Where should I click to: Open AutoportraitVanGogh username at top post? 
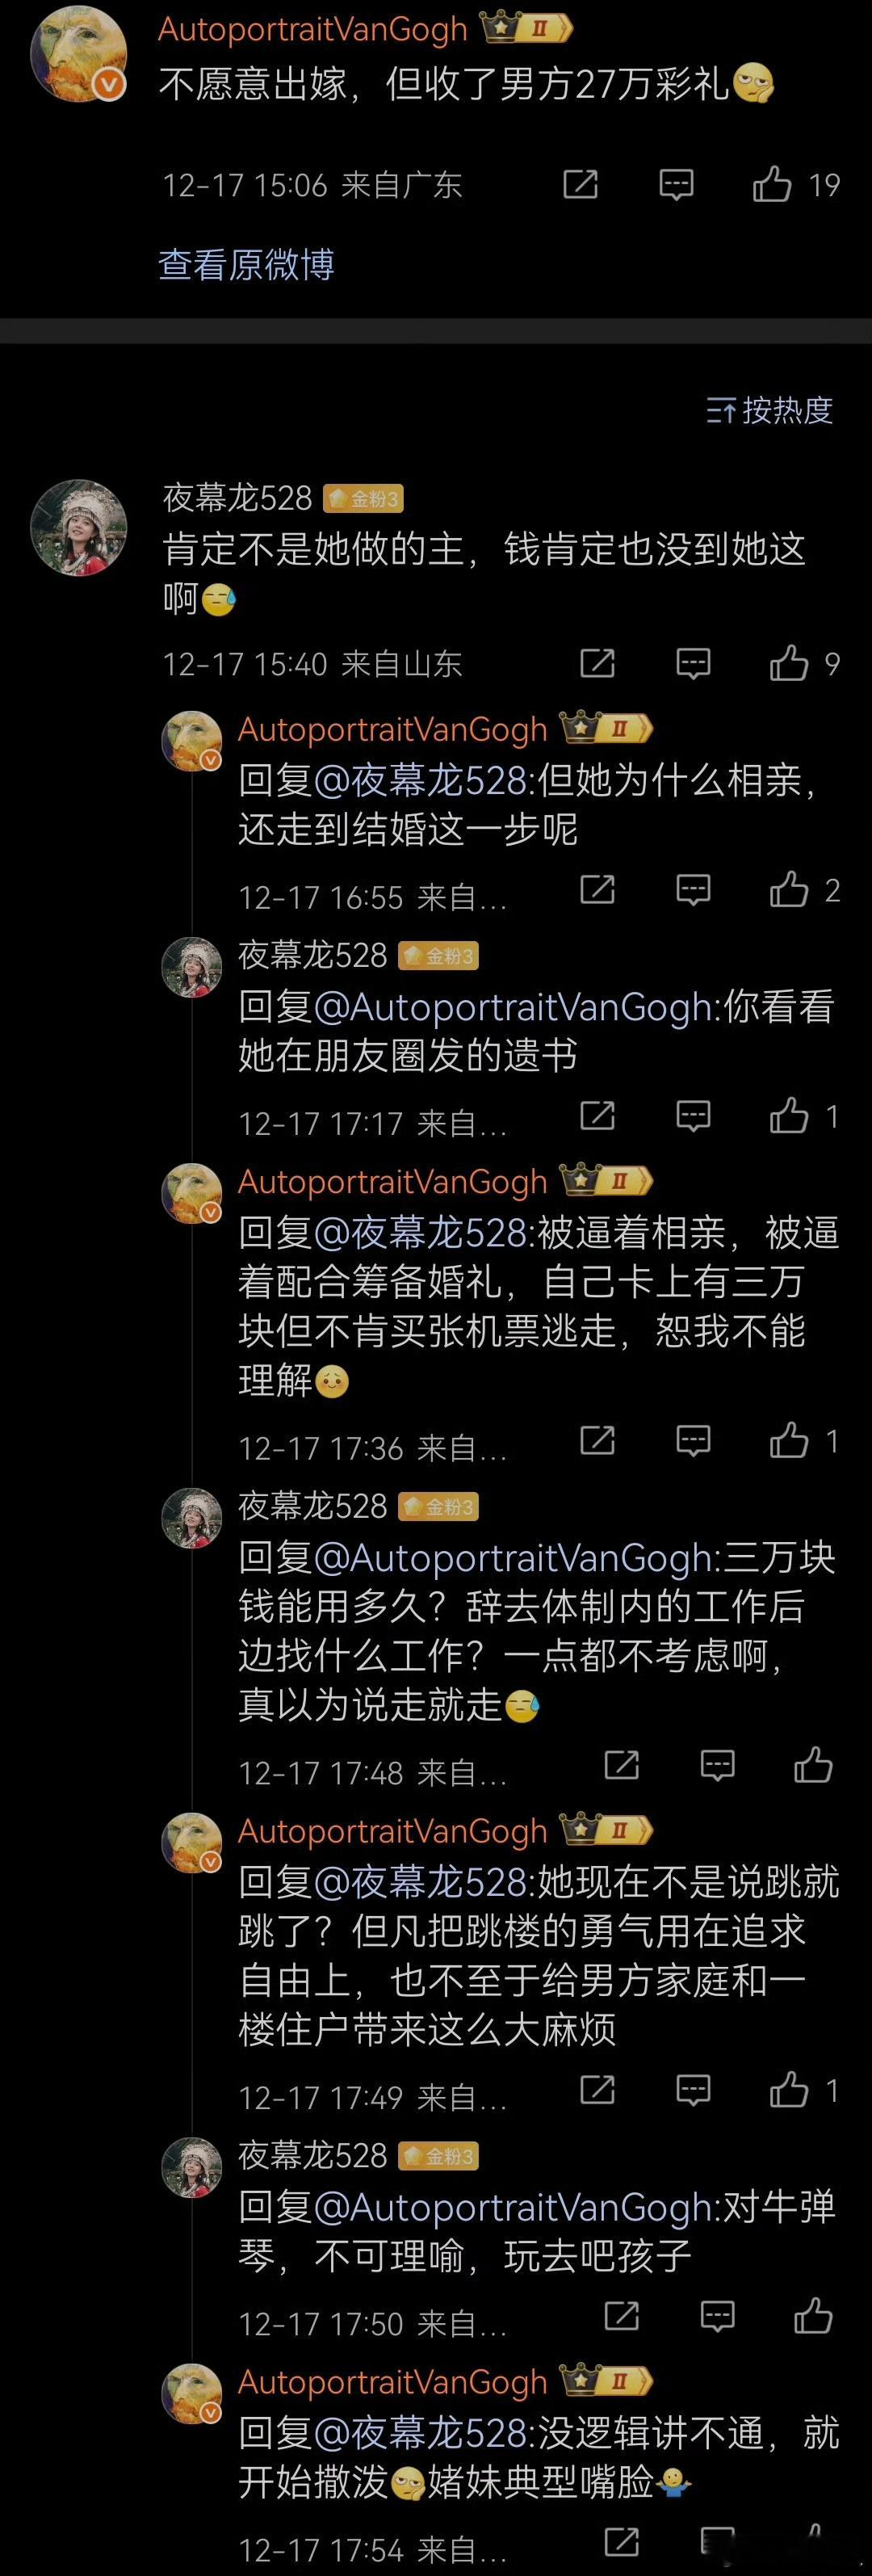click(313, 29)
